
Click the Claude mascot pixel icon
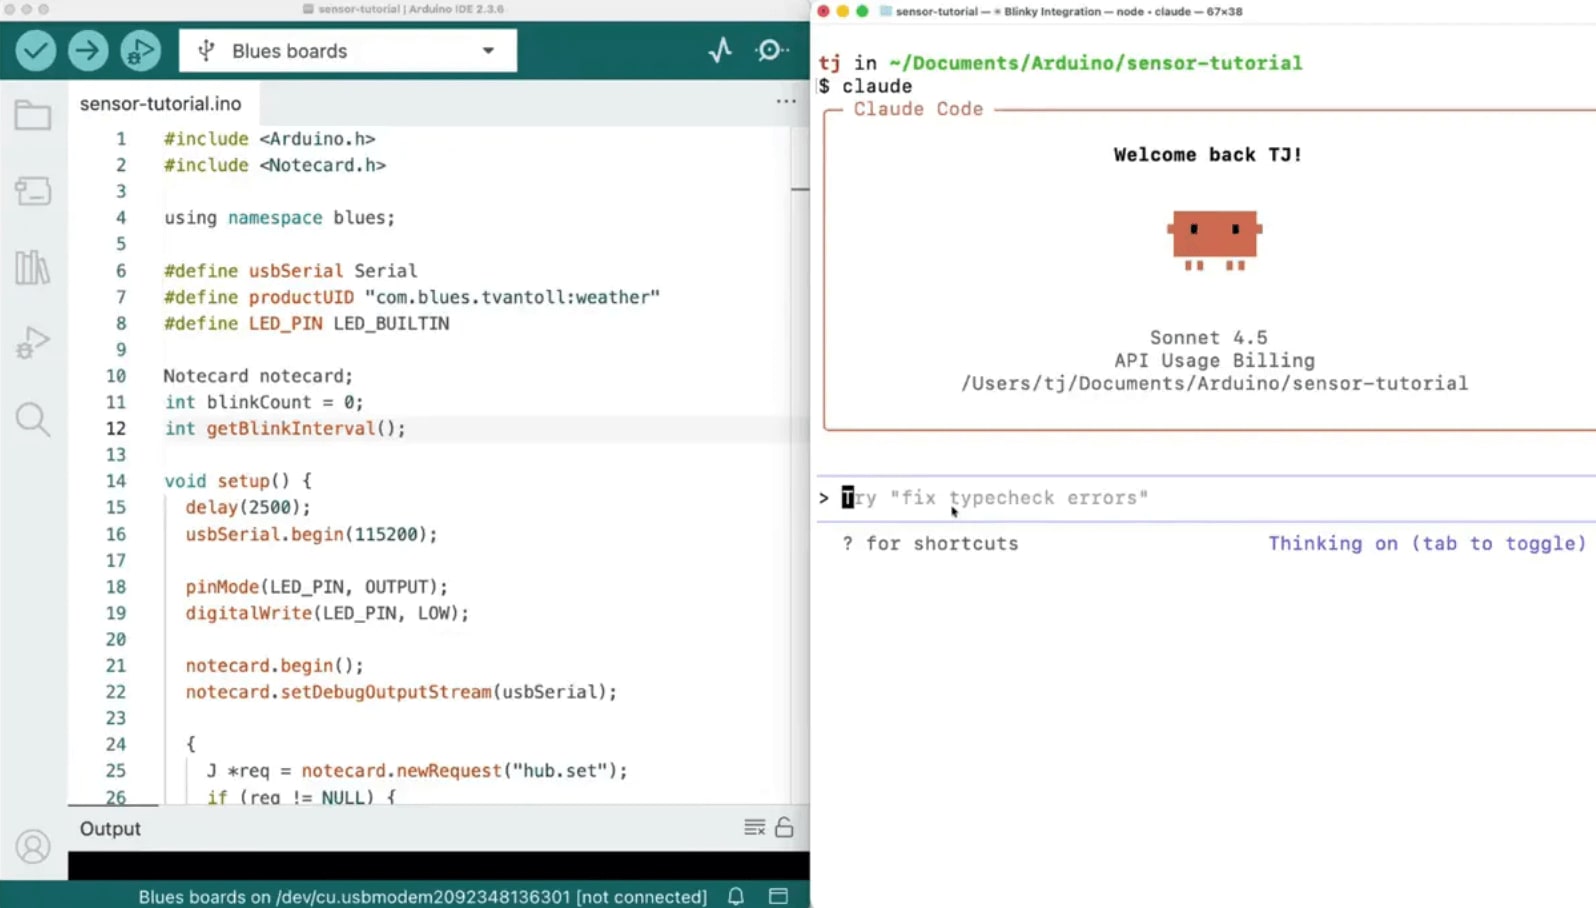pyautogui.click(x=1214, y=240)
